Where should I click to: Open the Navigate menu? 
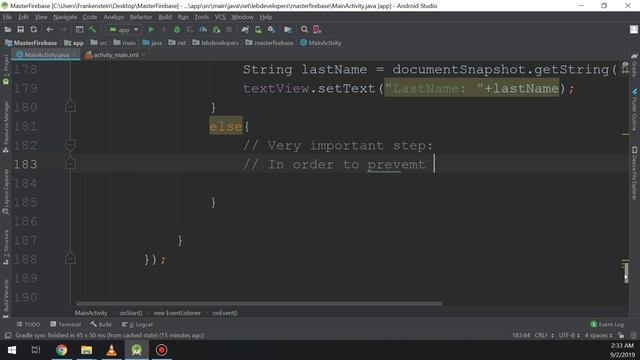pos(65,17)
